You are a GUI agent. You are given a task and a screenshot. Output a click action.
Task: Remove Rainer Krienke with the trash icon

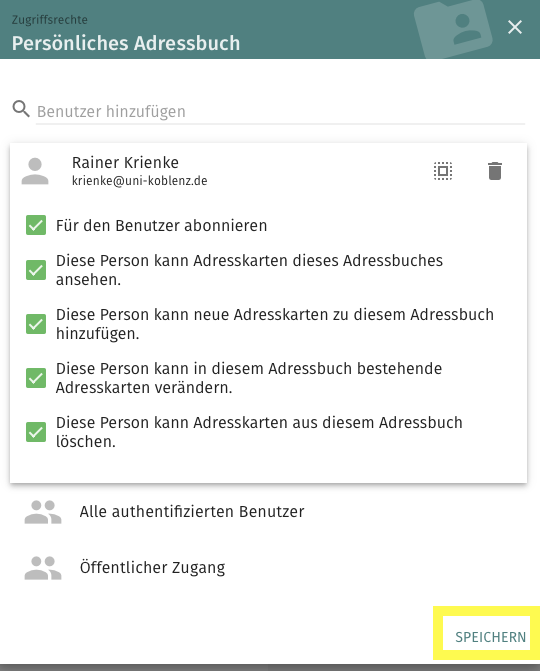pyautogui.click(x=495, y=171)
